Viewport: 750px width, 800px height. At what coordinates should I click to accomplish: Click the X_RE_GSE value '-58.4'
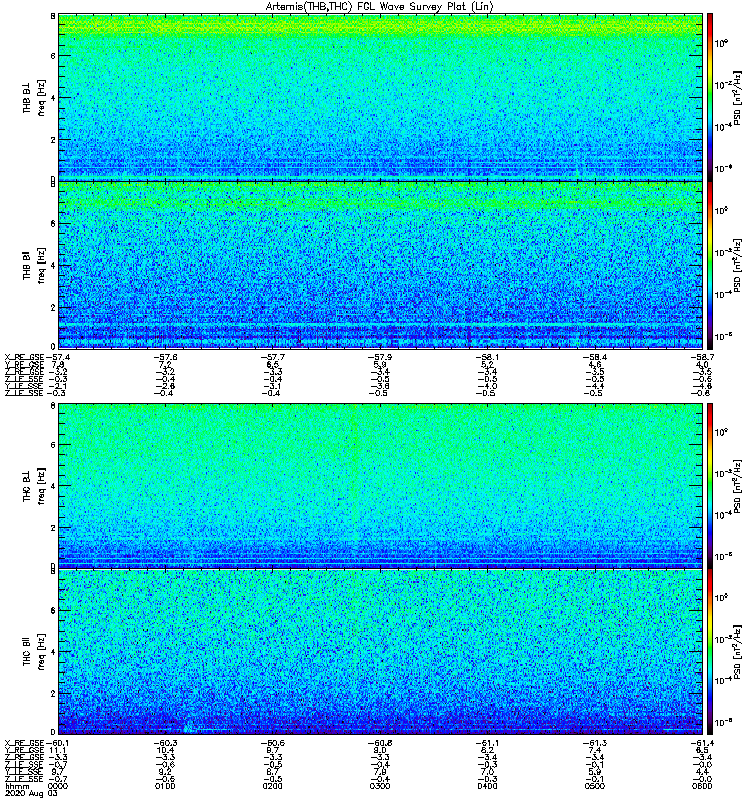tap(594, 357)
